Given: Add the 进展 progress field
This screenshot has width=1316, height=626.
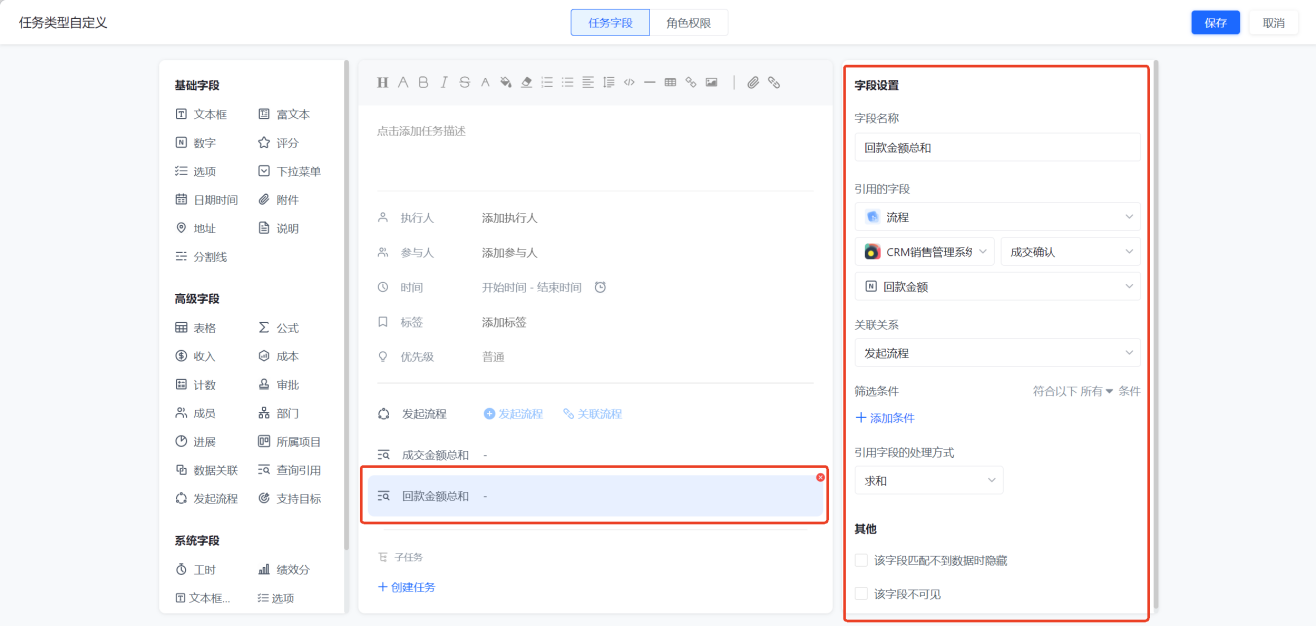Looking at the screenshot, I should 195,441.
